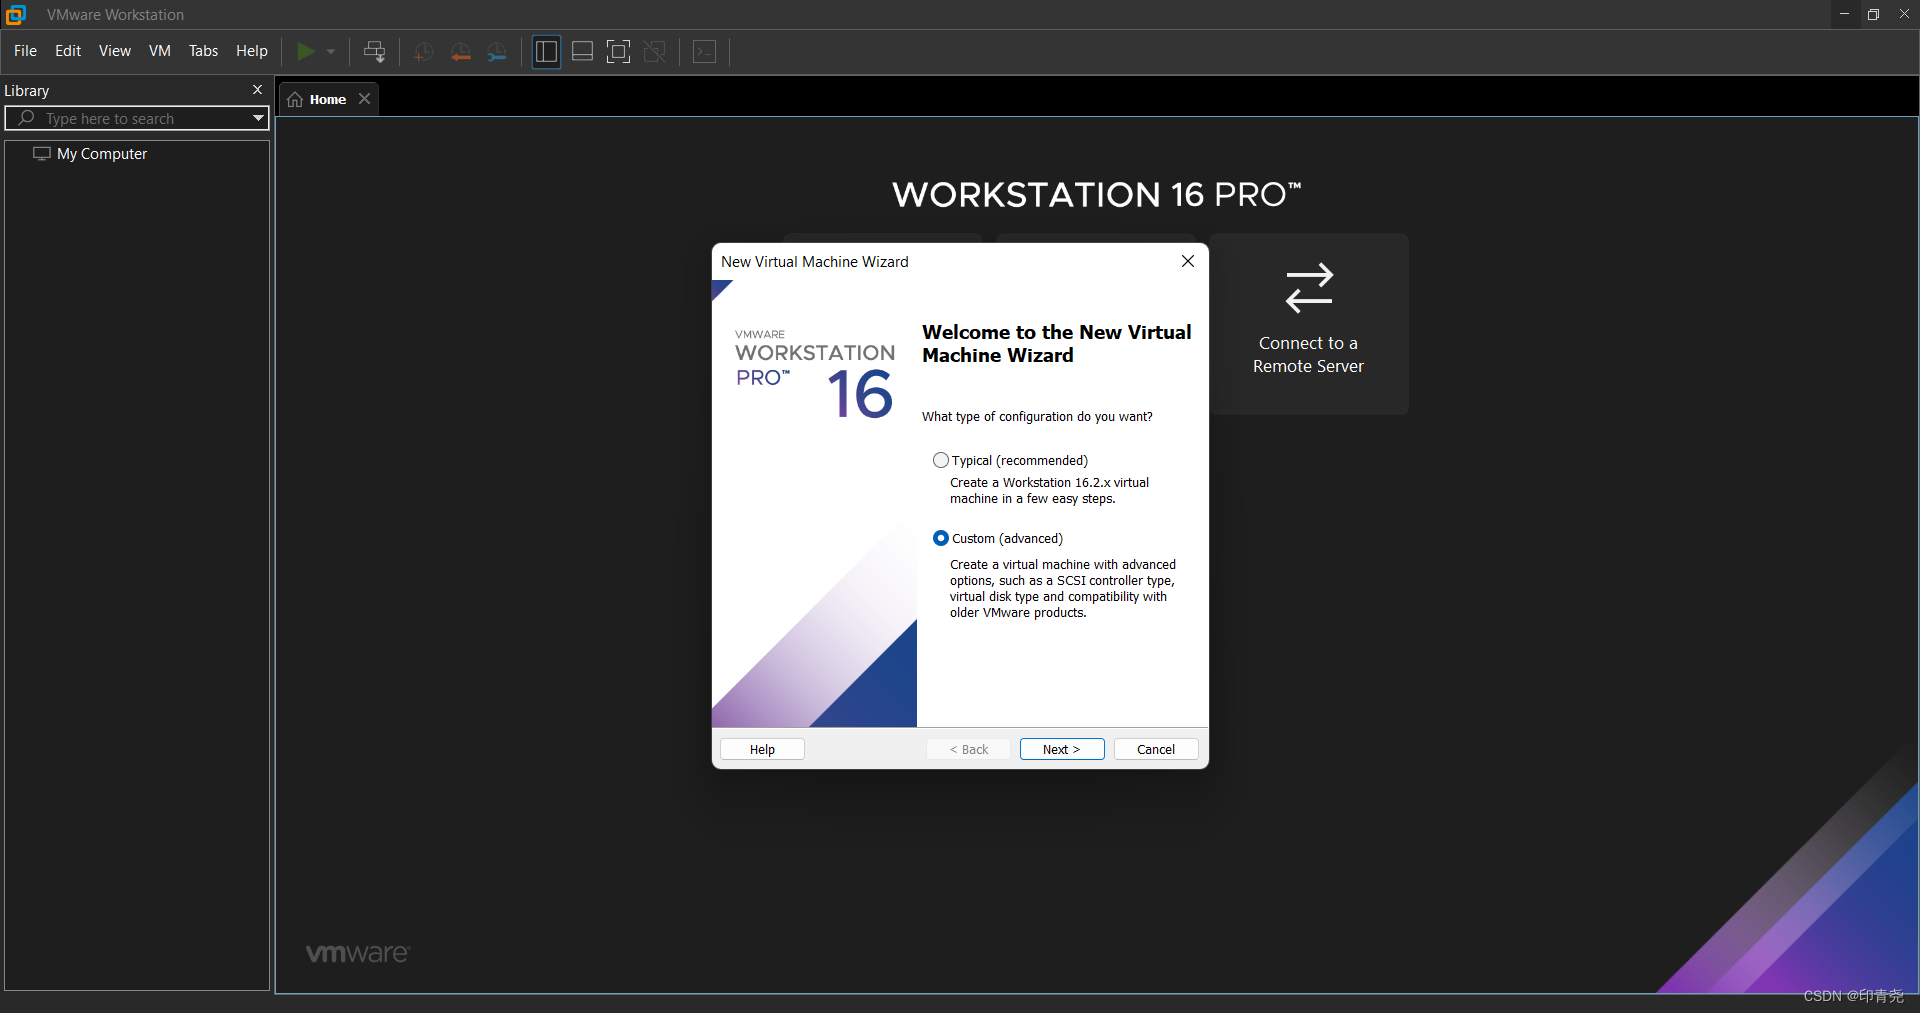The image size is (1920, 1013).
Task: Open the Tabs menu
Action: [x=204, y=51]
